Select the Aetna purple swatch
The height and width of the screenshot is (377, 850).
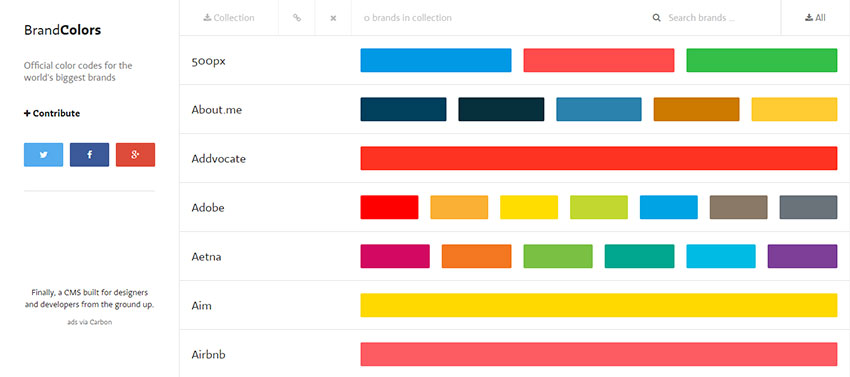(x=802, y=256)
